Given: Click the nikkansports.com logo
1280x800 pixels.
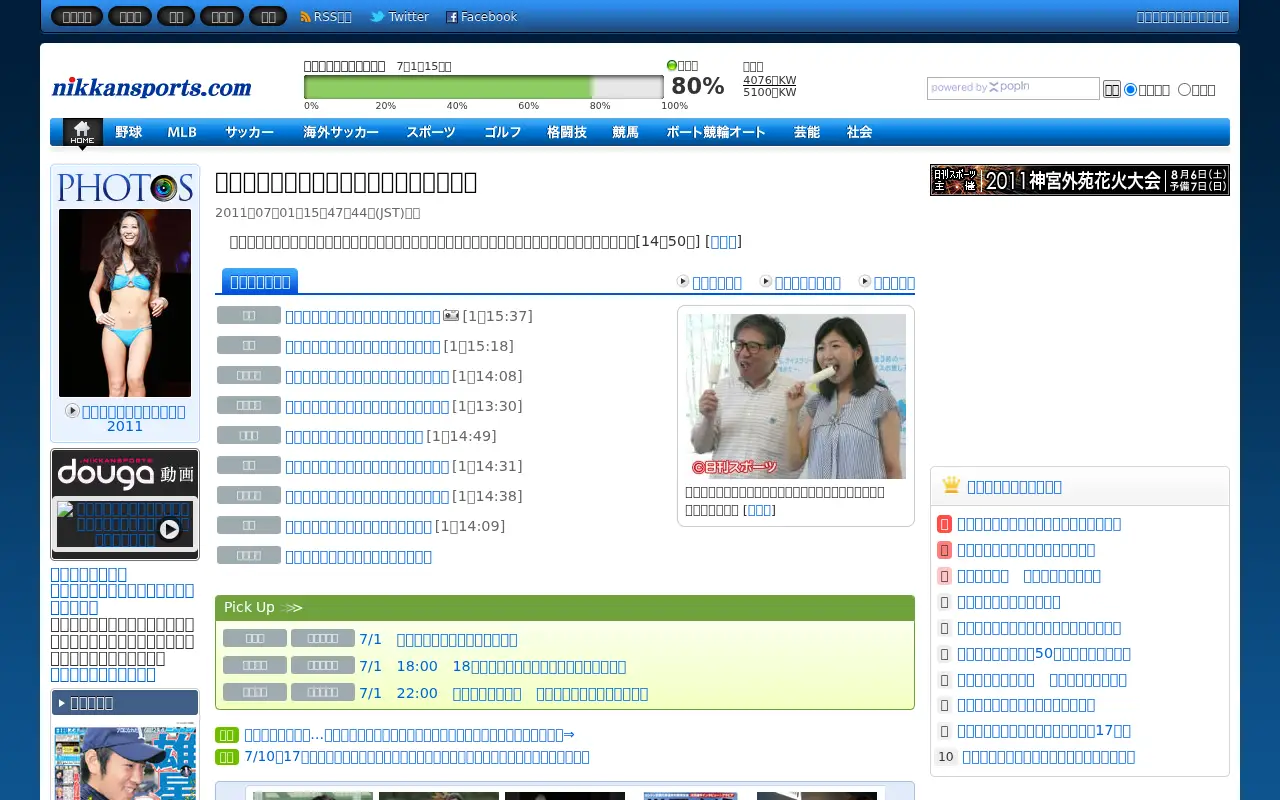Looking at the screenshot, I should tap(152, 87).
